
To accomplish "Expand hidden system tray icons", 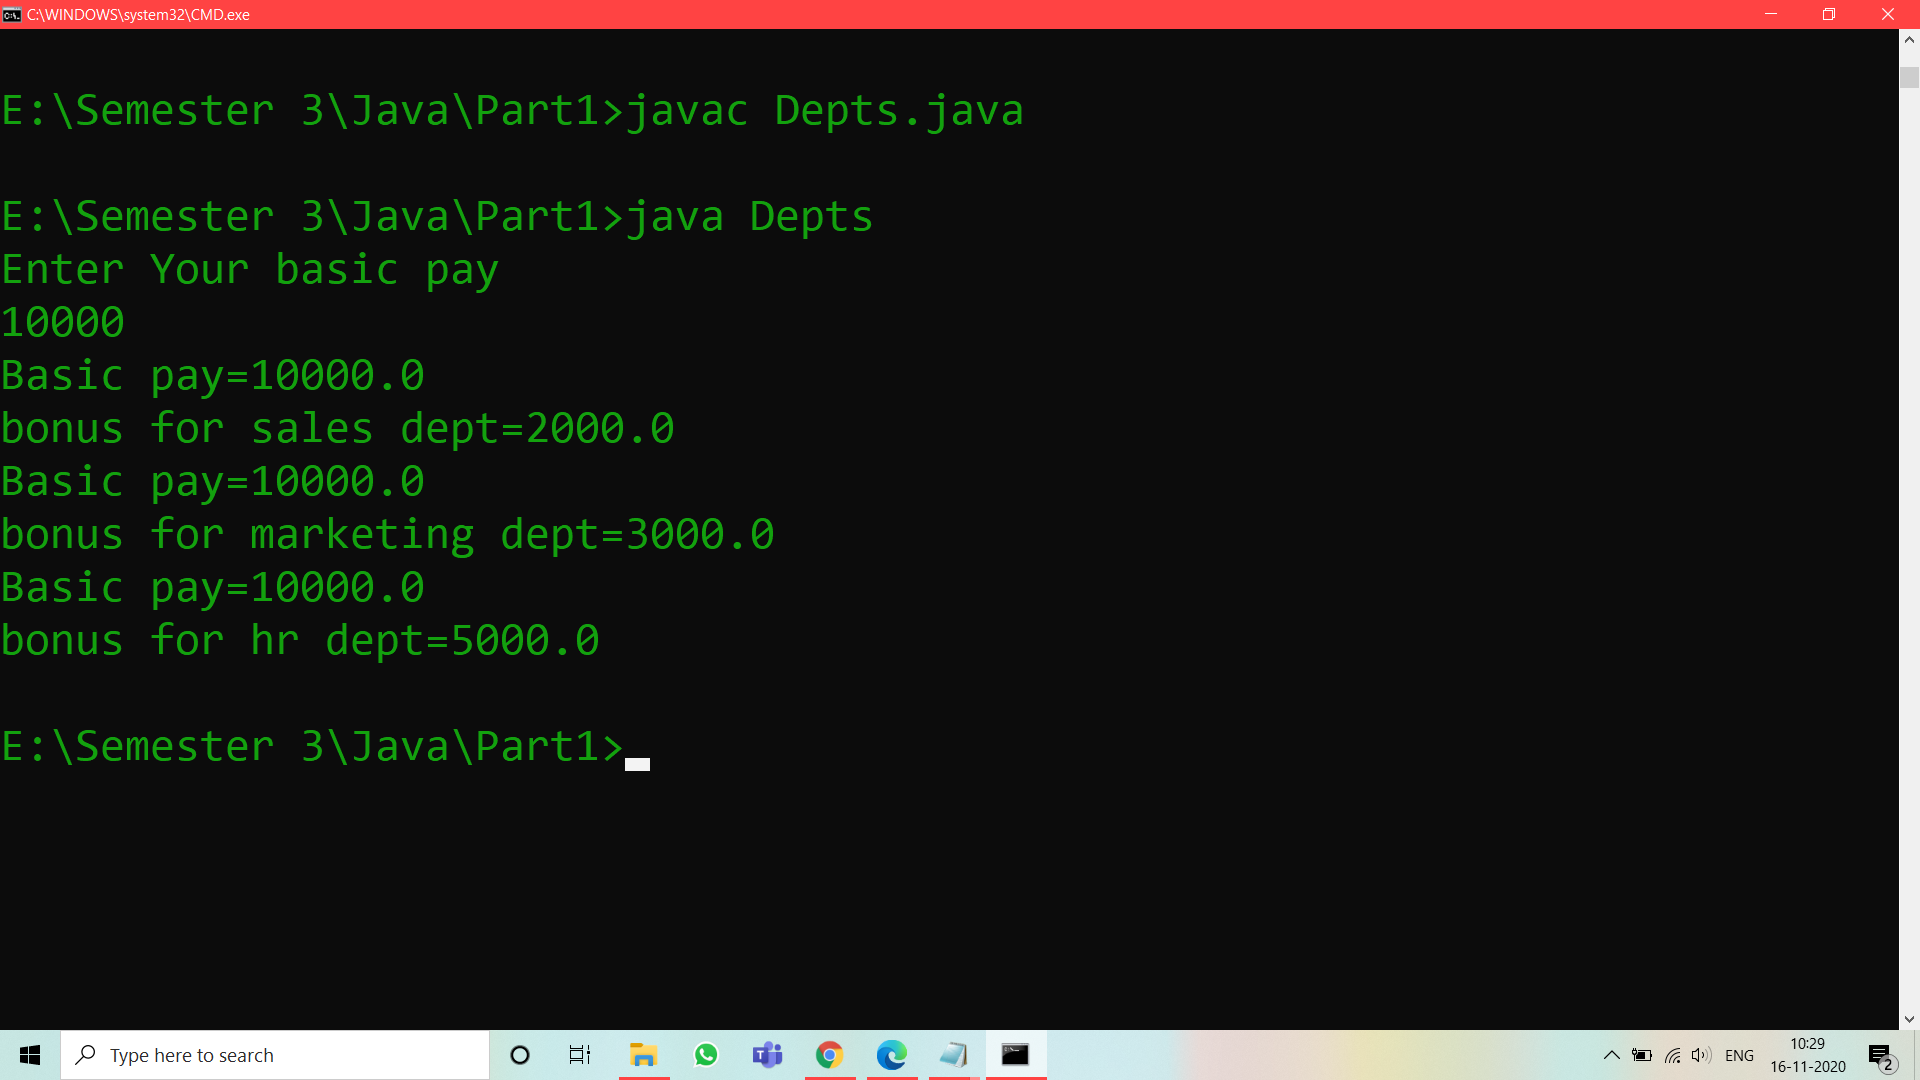I will pyautogui.click(x=1611, y=1054).
